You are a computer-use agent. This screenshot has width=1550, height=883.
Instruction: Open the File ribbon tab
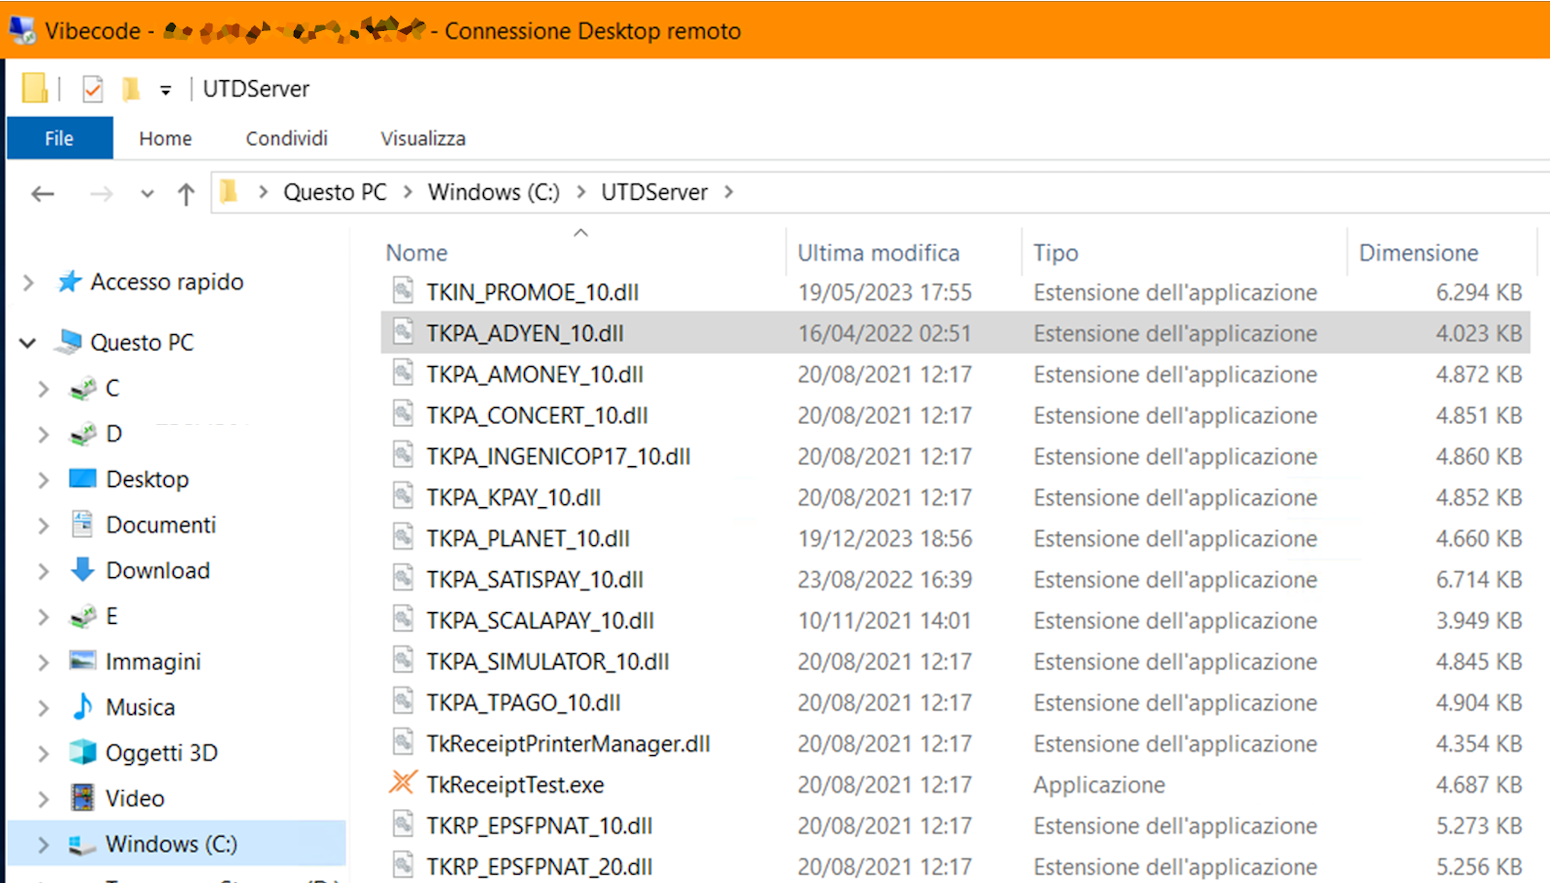pyautogui.click(x=59, y=138)
